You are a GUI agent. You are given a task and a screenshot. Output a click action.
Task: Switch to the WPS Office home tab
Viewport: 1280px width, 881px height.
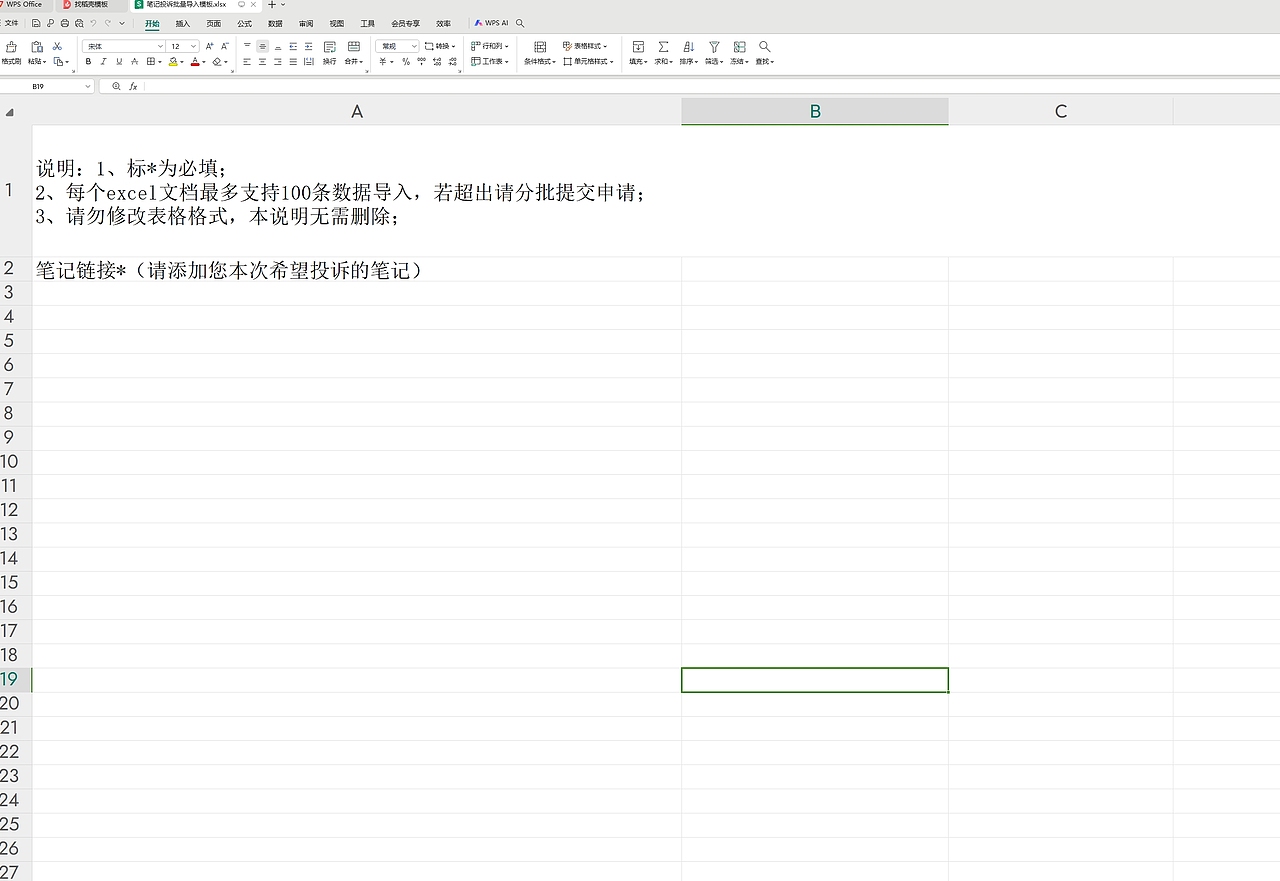click(24, 4)
